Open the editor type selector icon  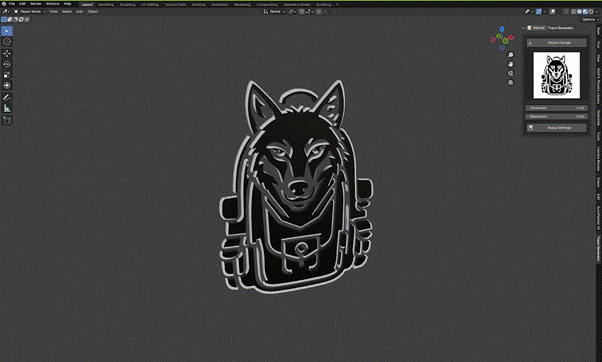5,12
